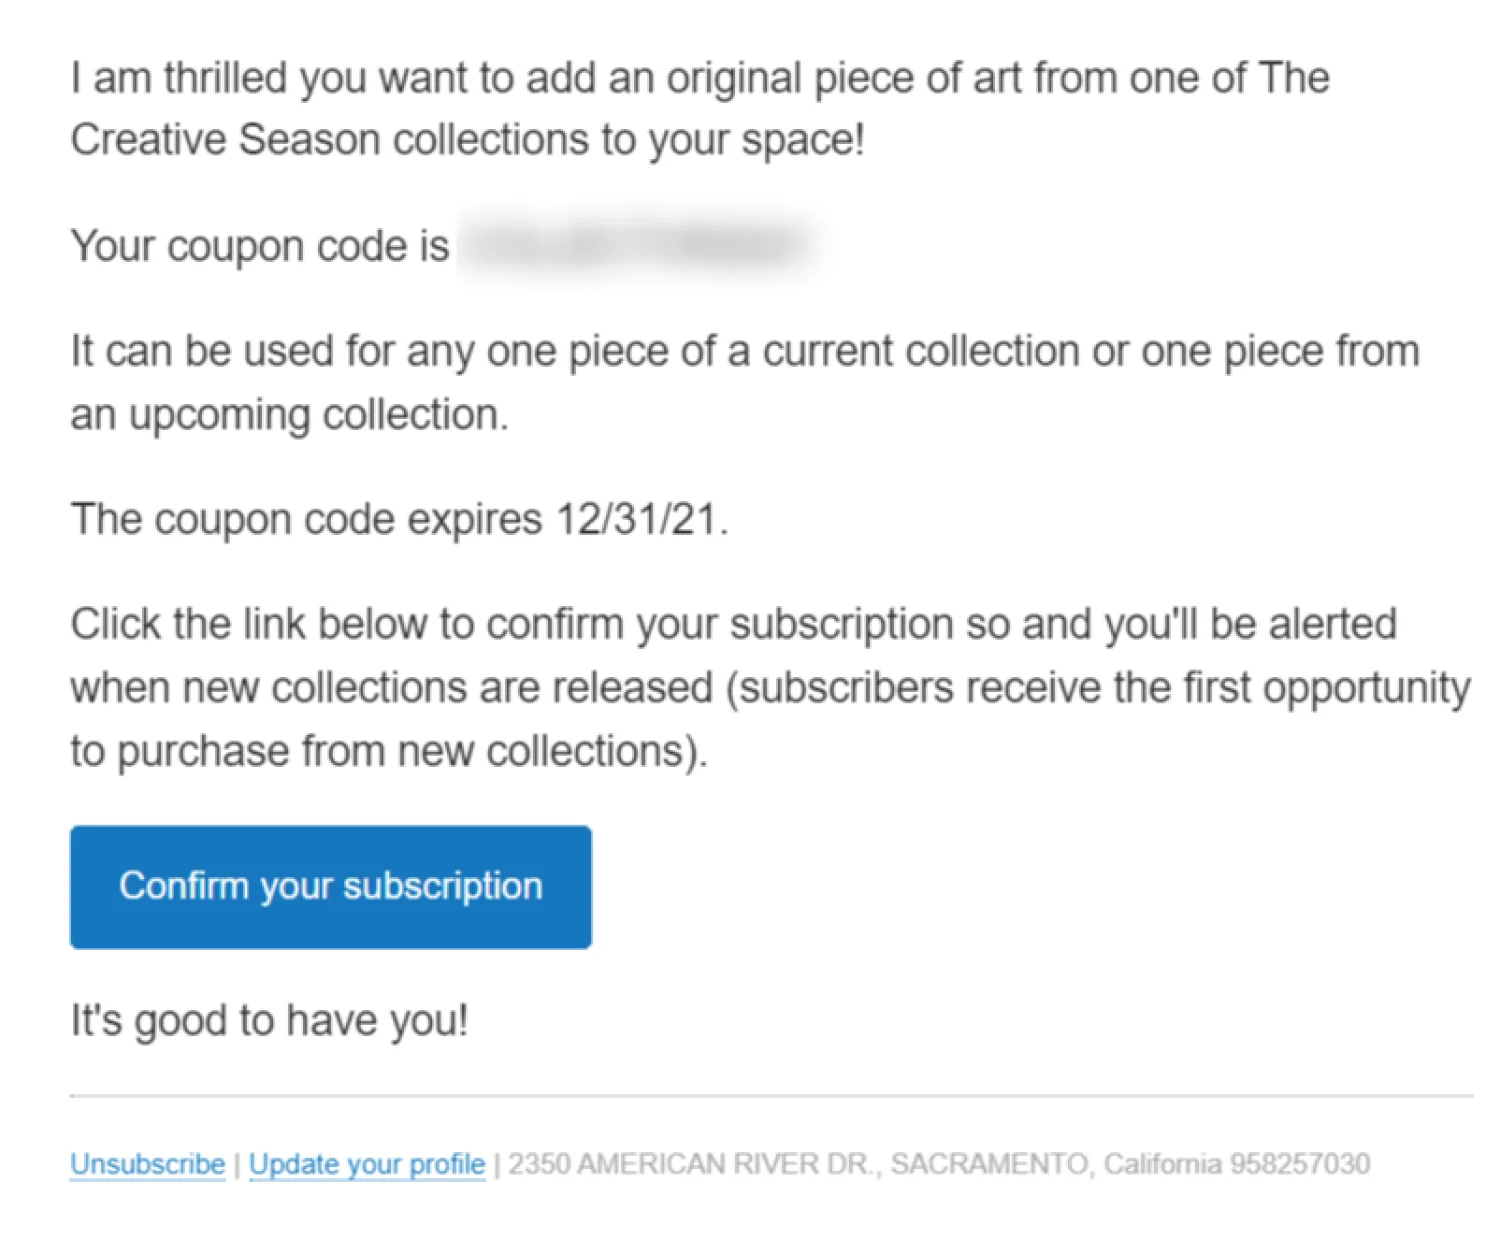Click 'The coupon code expires' text
This screenshot has height=1242, width=1500.
click(x=306, y=520)
